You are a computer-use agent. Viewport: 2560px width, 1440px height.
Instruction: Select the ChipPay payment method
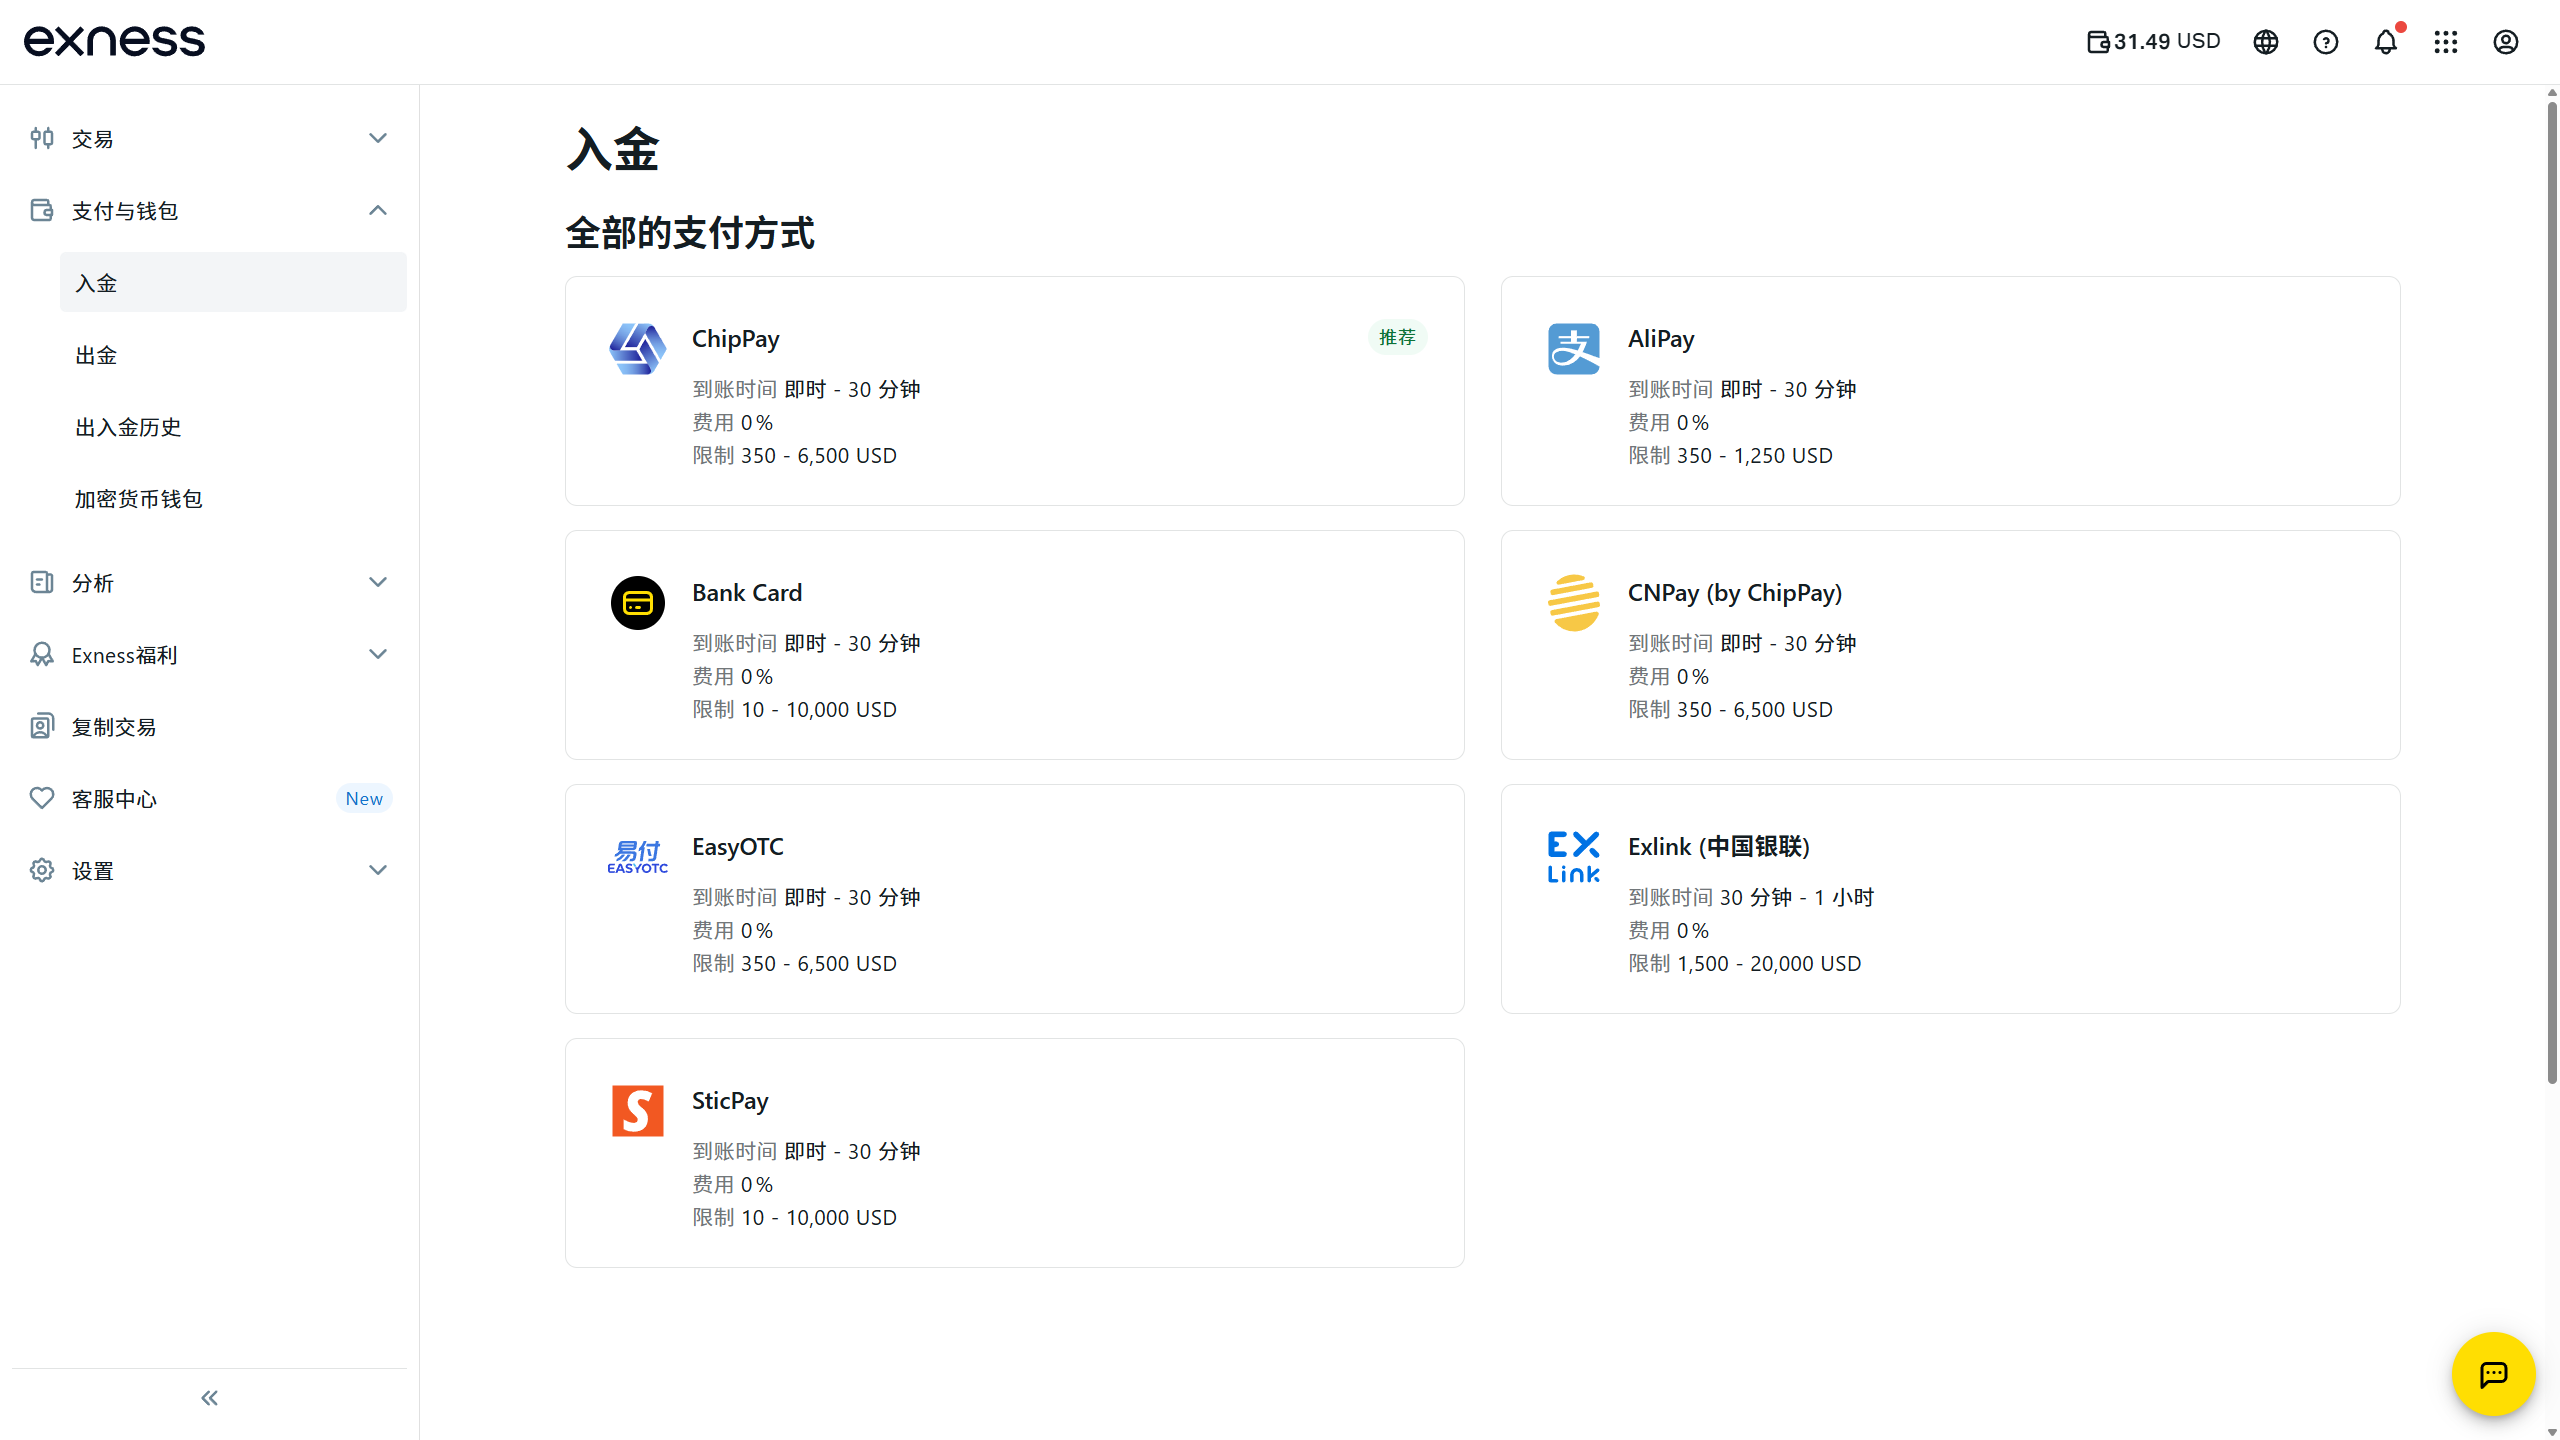pyautogui.click(x=1015, y=391)
